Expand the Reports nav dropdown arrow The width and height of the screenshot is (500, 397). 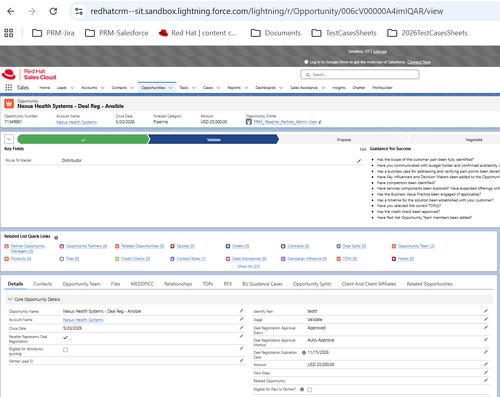click(x=246, y=88)
